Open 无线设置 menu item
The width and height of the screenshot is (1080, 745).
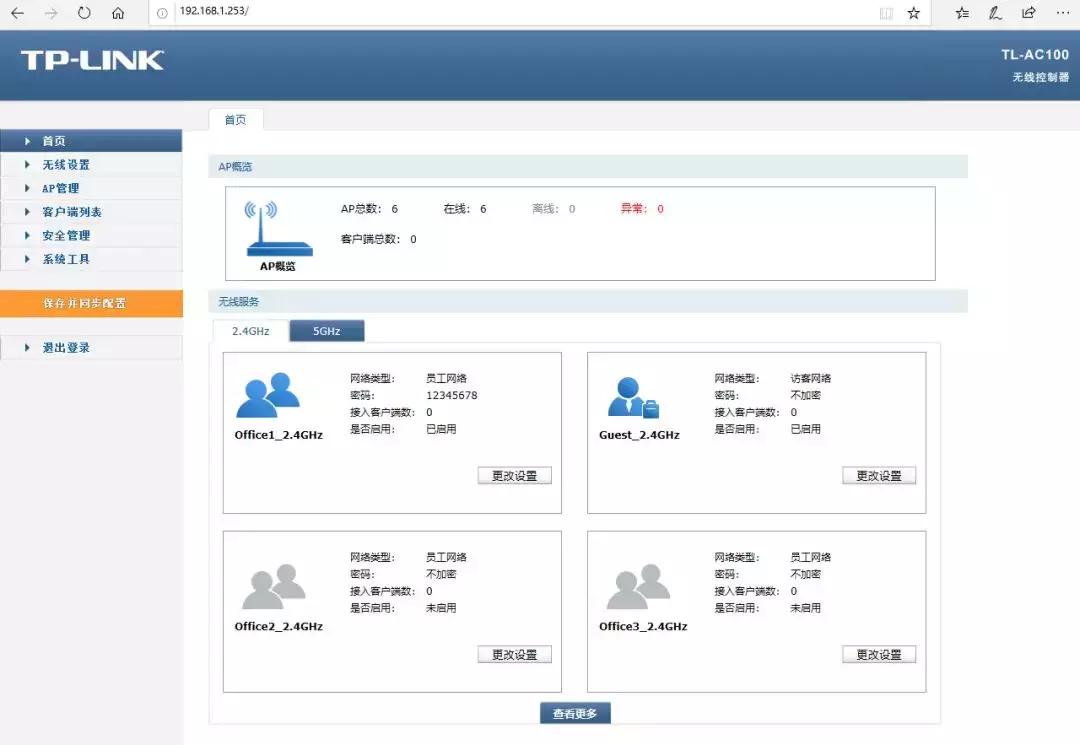click(91, 165)
